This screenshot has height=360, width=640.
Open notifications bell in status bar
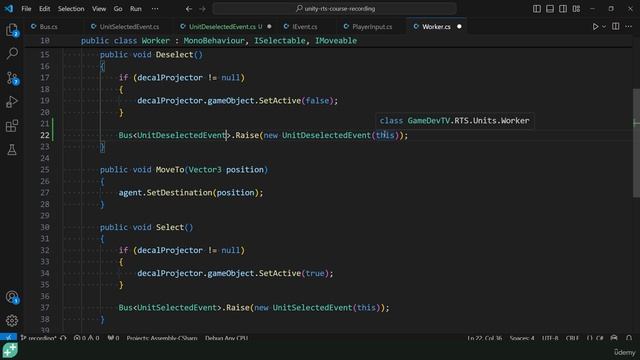click(x=629, y=338)
